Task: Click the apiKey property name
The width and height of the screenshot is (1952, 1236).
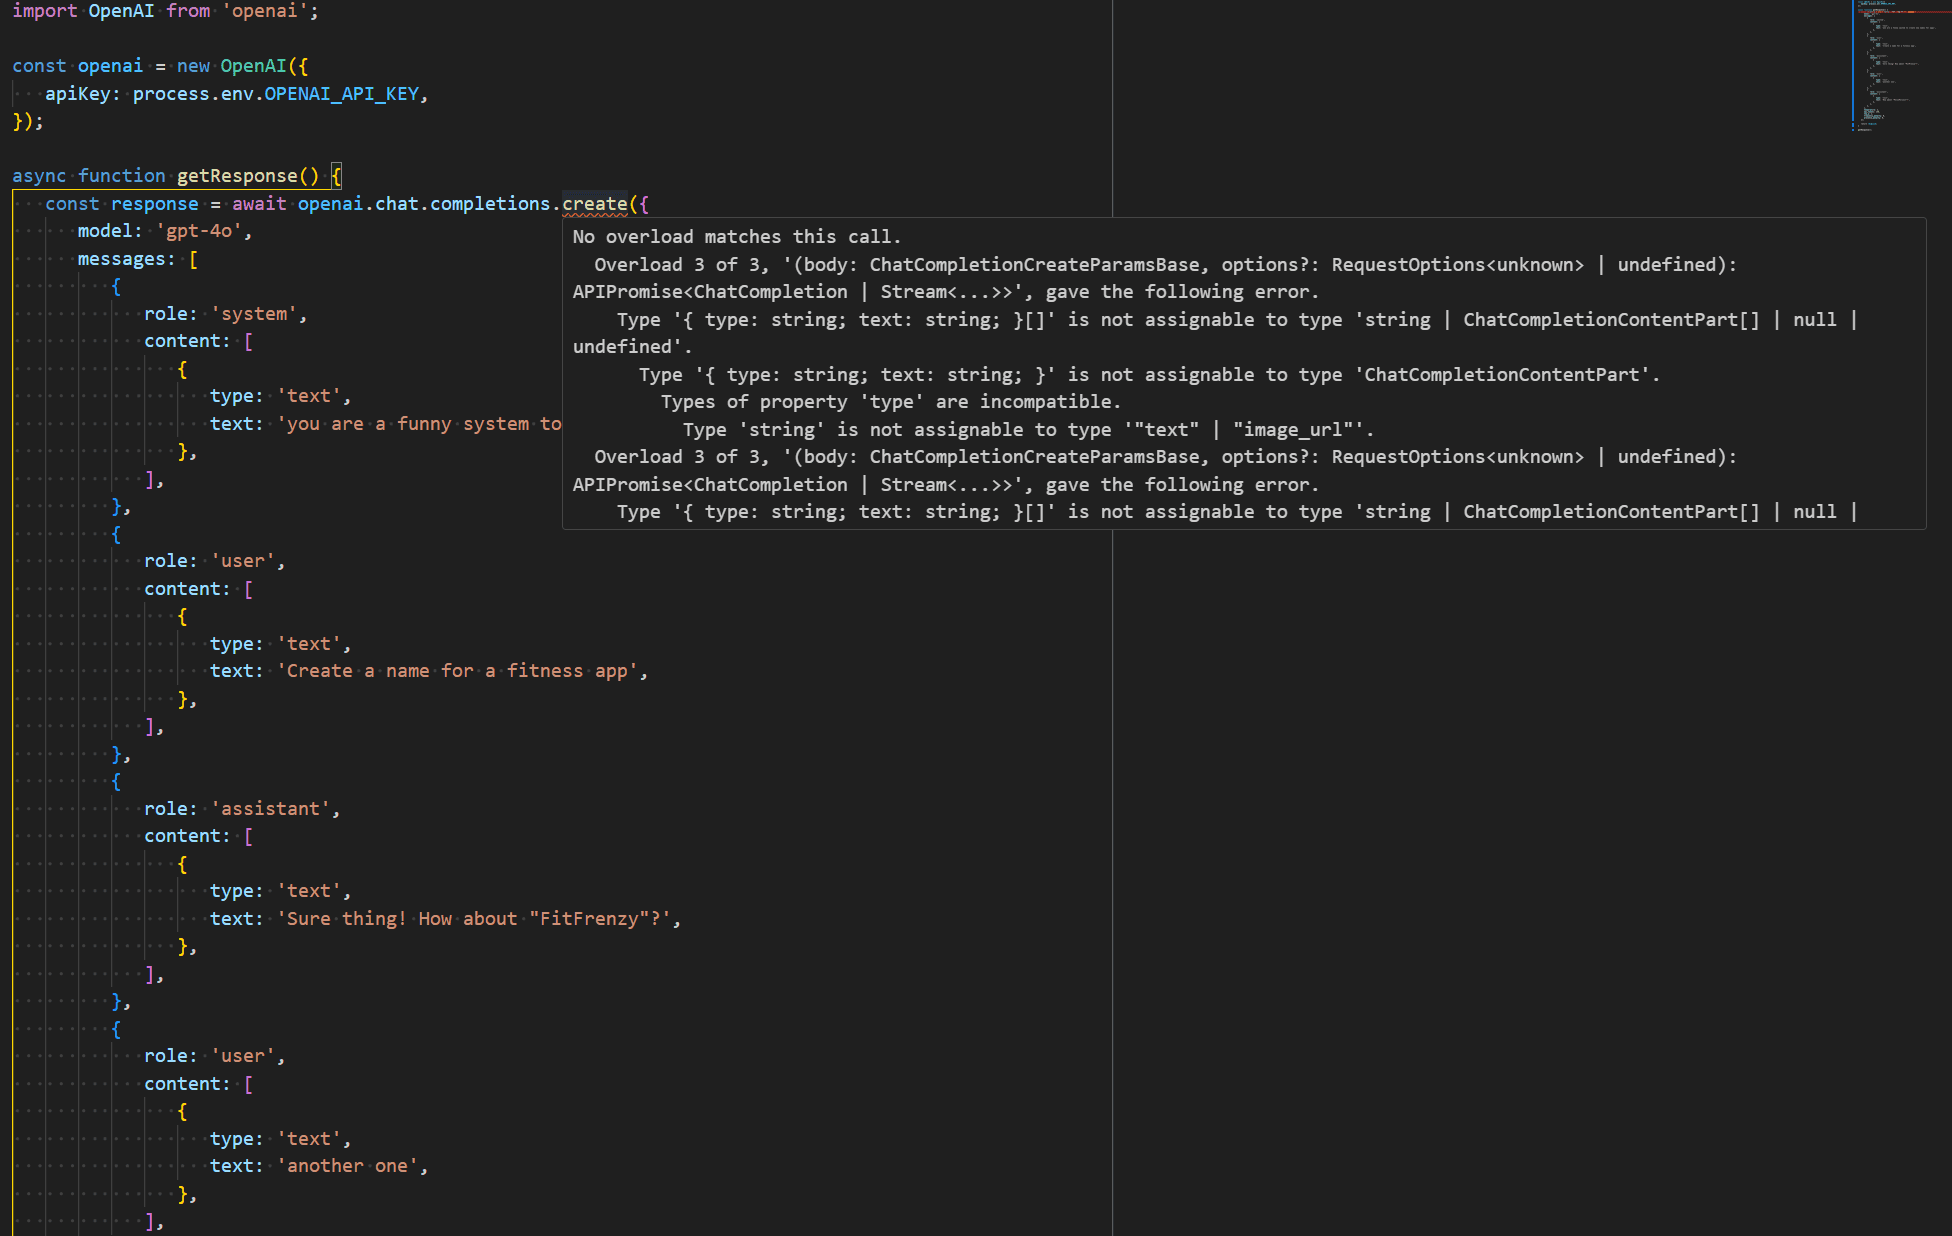Action: click(77, 94)
